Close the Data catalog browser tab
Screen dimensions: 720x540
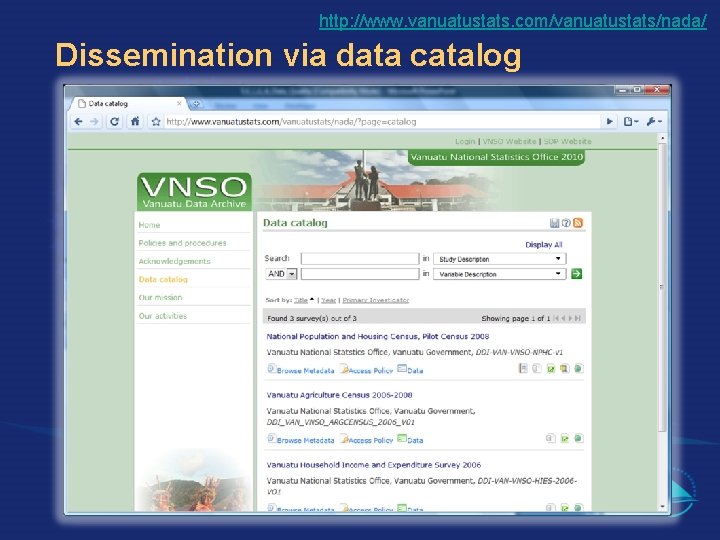tap(179, 104)
